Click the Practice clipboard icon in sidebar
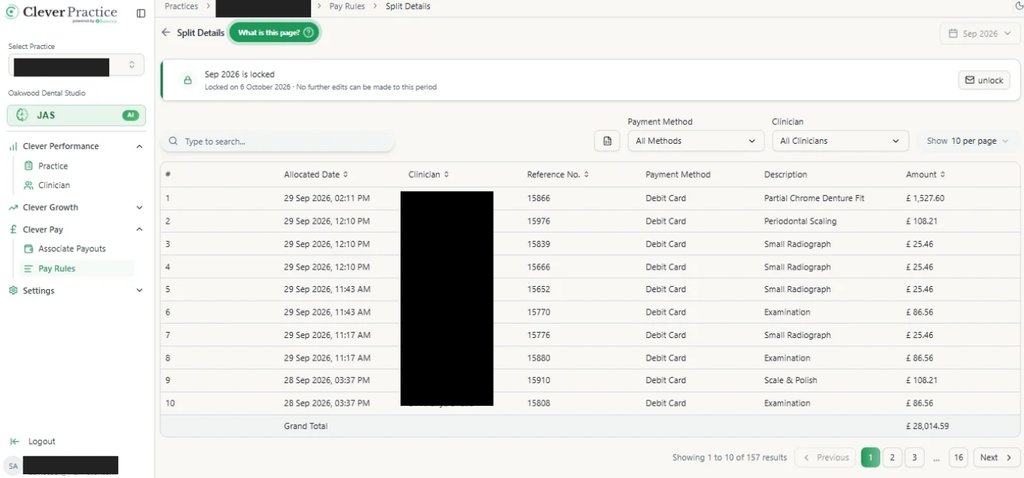This screenshot has width=1024, height=478. coord(28,166)
